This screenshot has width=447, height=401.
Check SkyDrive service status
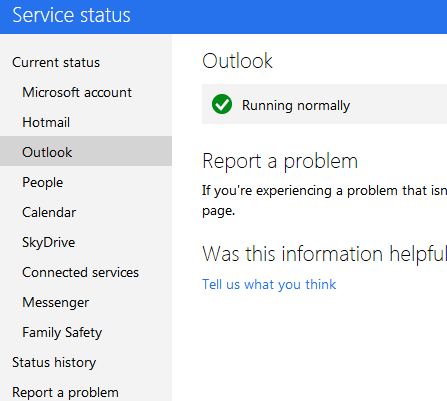pyautogui.click(x=49, y=243)
